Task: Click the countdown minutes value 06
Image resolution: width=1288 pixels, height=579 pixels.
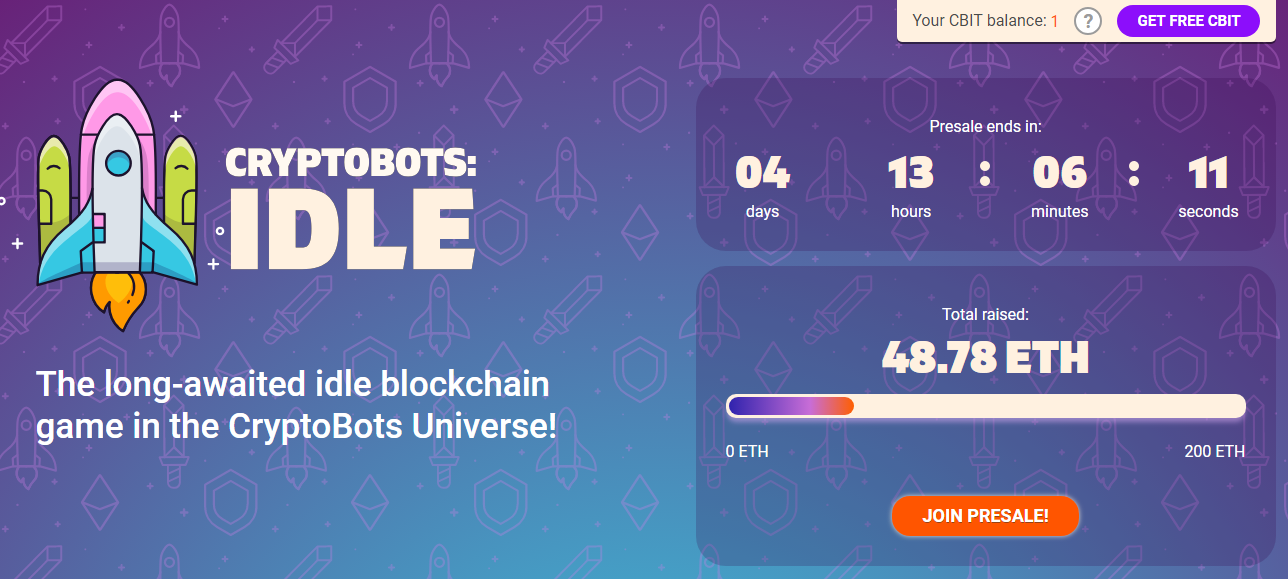Action: [1059, 174]
